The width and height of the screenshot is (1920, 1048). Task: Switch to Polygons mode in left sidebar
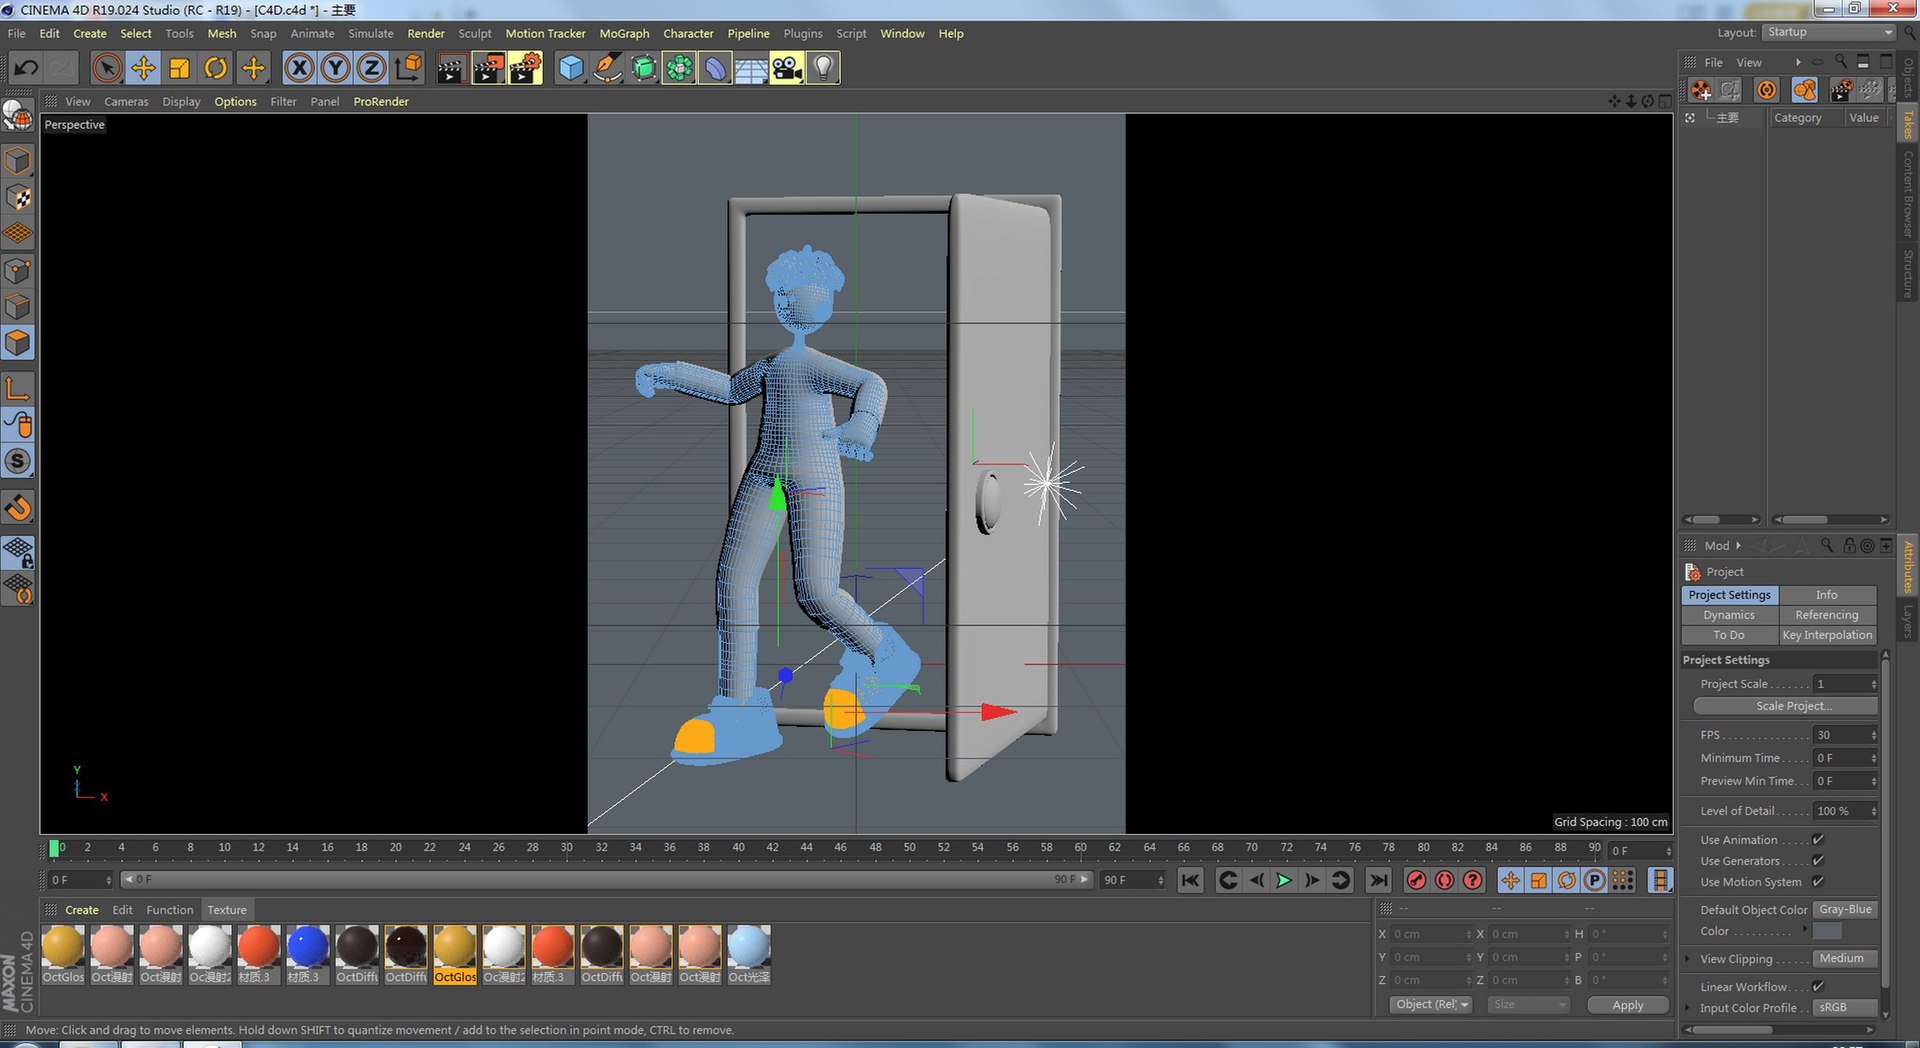click(x=18, y=343)
